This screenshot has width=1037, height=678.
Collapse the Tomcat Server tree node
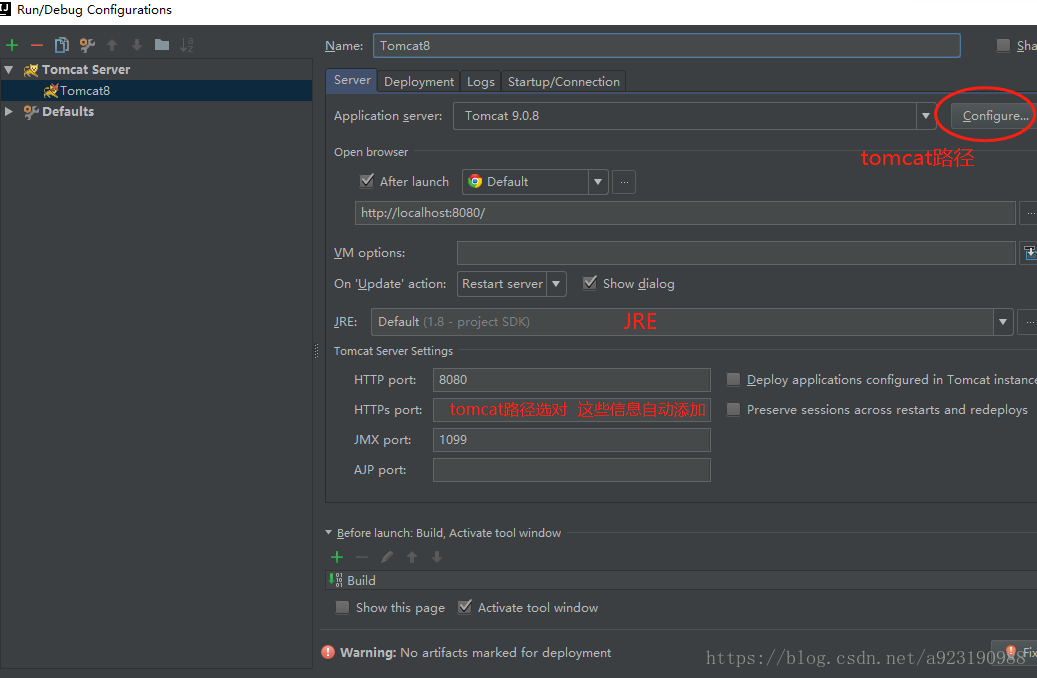pyautogui.click(x=9, y=69)
